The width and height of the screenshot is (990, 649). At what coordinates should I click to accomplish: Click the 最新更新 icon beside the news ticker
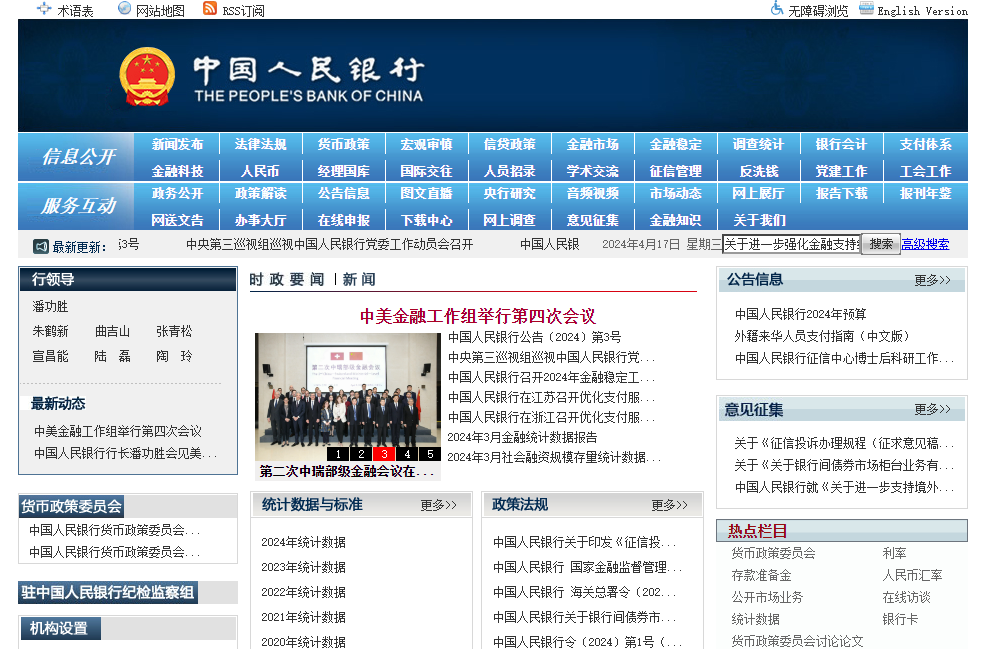tap(40, 245)
